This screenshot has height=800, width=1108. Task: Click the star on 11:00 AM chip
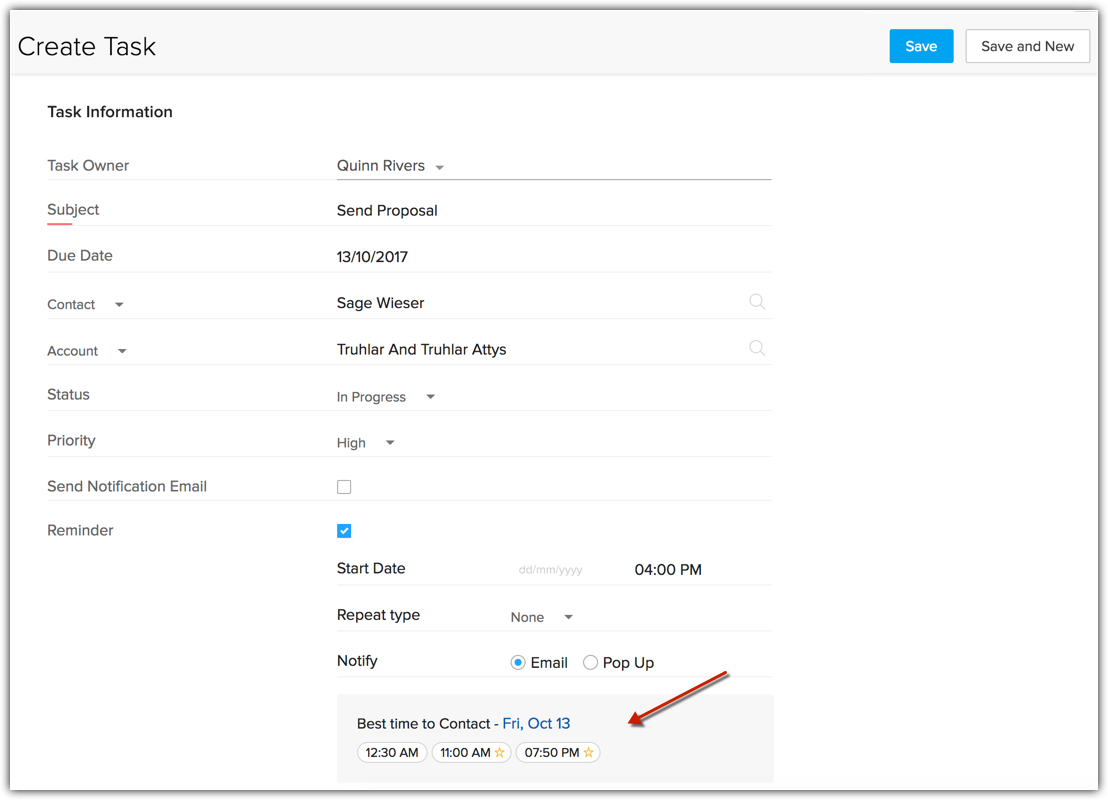[x=500, y=753]
